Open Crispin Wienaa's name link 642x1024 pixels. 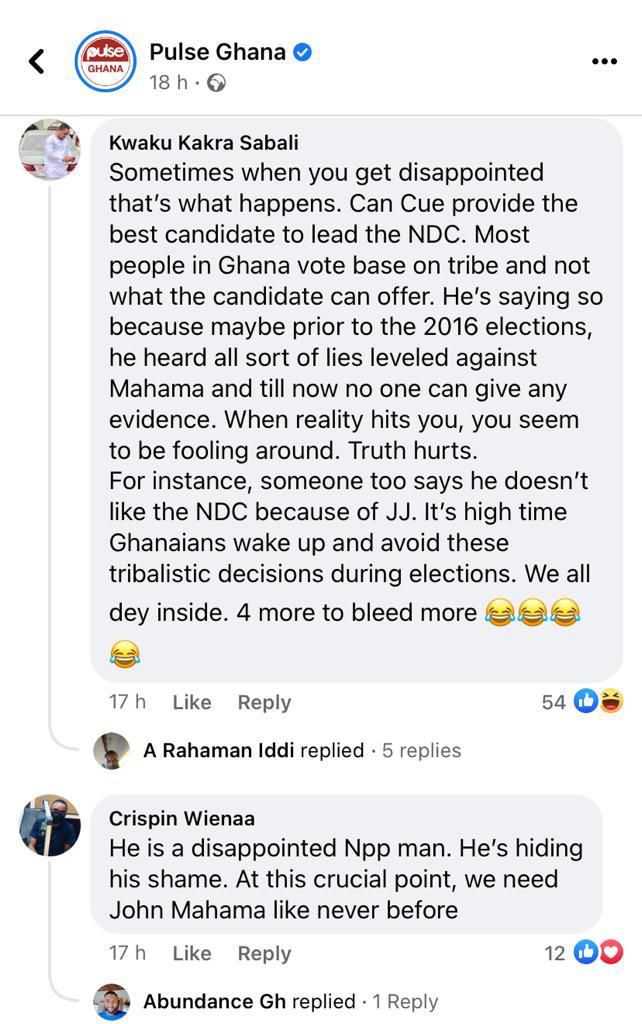(x=181, y=818)
